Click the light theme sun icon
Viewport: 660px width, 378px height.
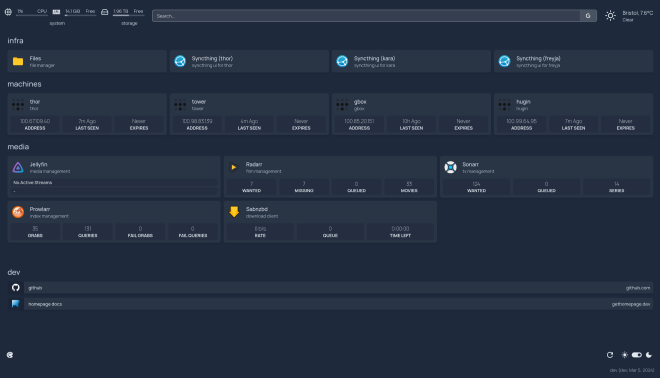click(x=625, y=355)
